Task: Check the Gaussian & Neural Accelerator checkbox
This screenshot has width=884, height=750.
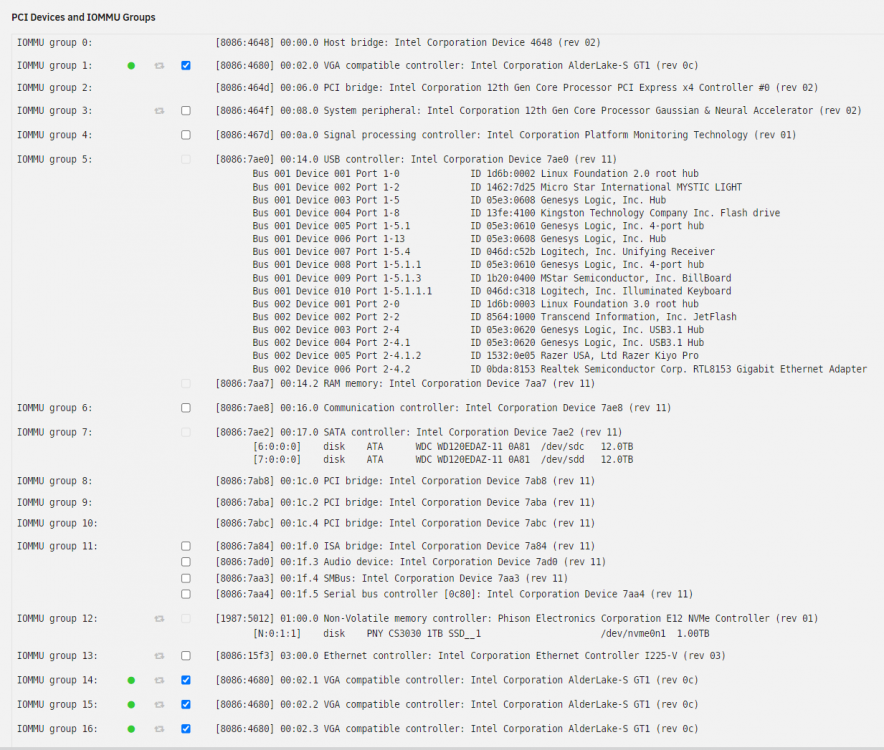Action: [x=186, y=111]
